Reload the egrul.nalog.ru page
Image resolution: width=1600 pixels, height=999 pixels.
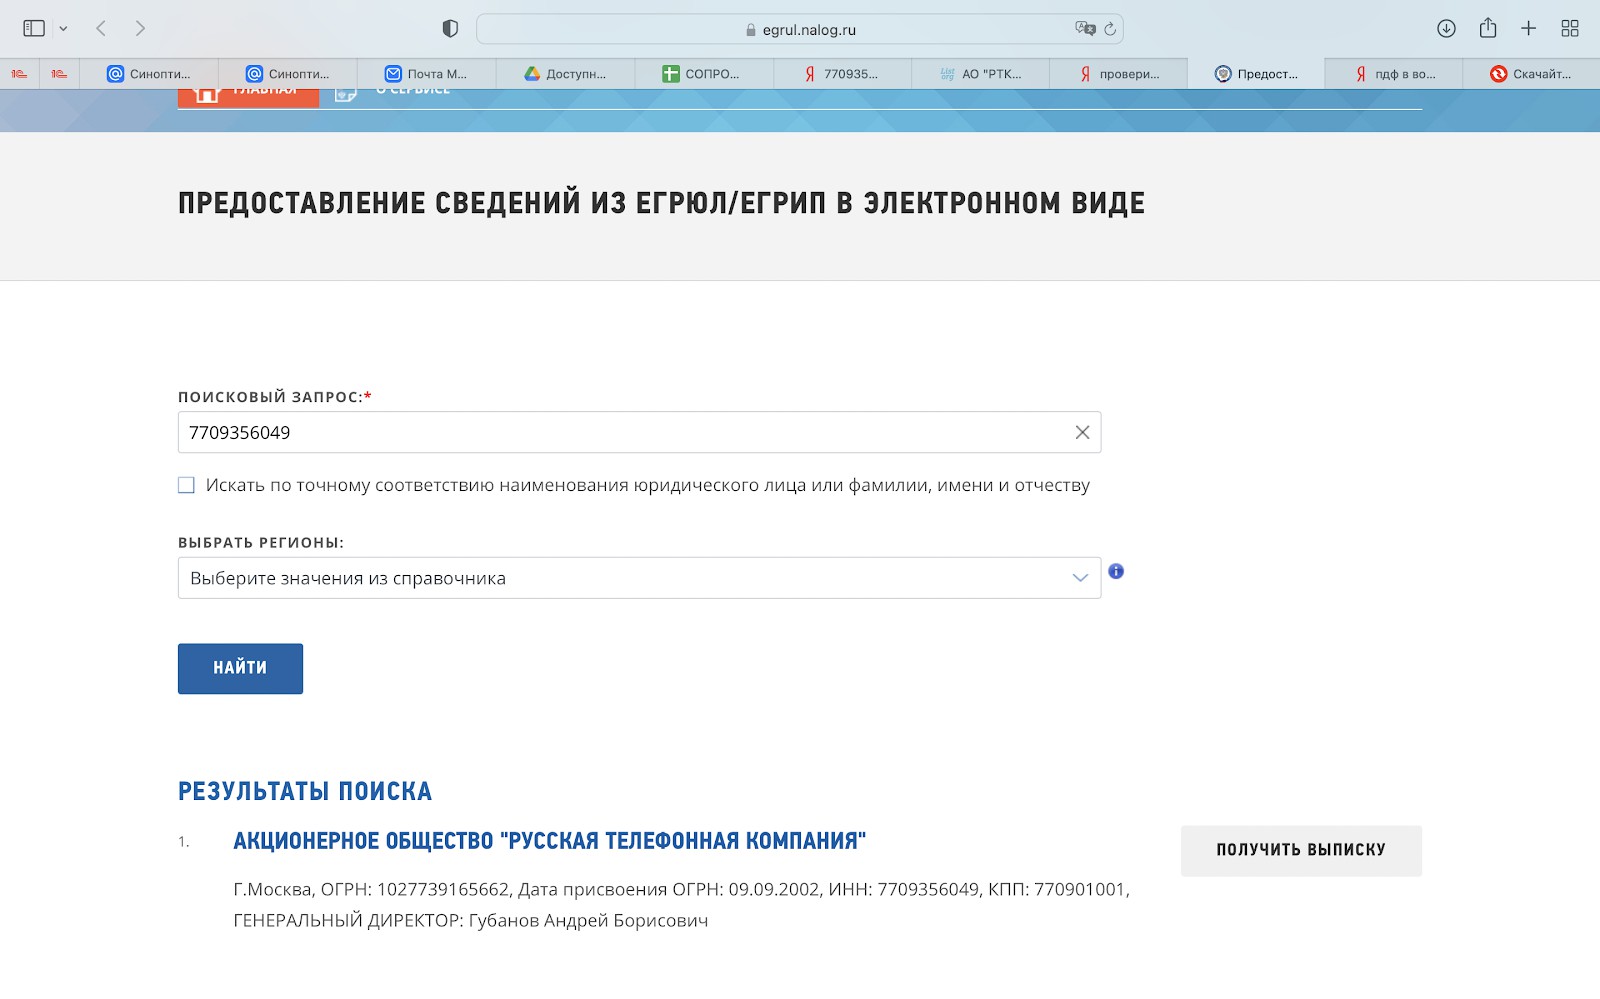click(x=1110, y=29)
